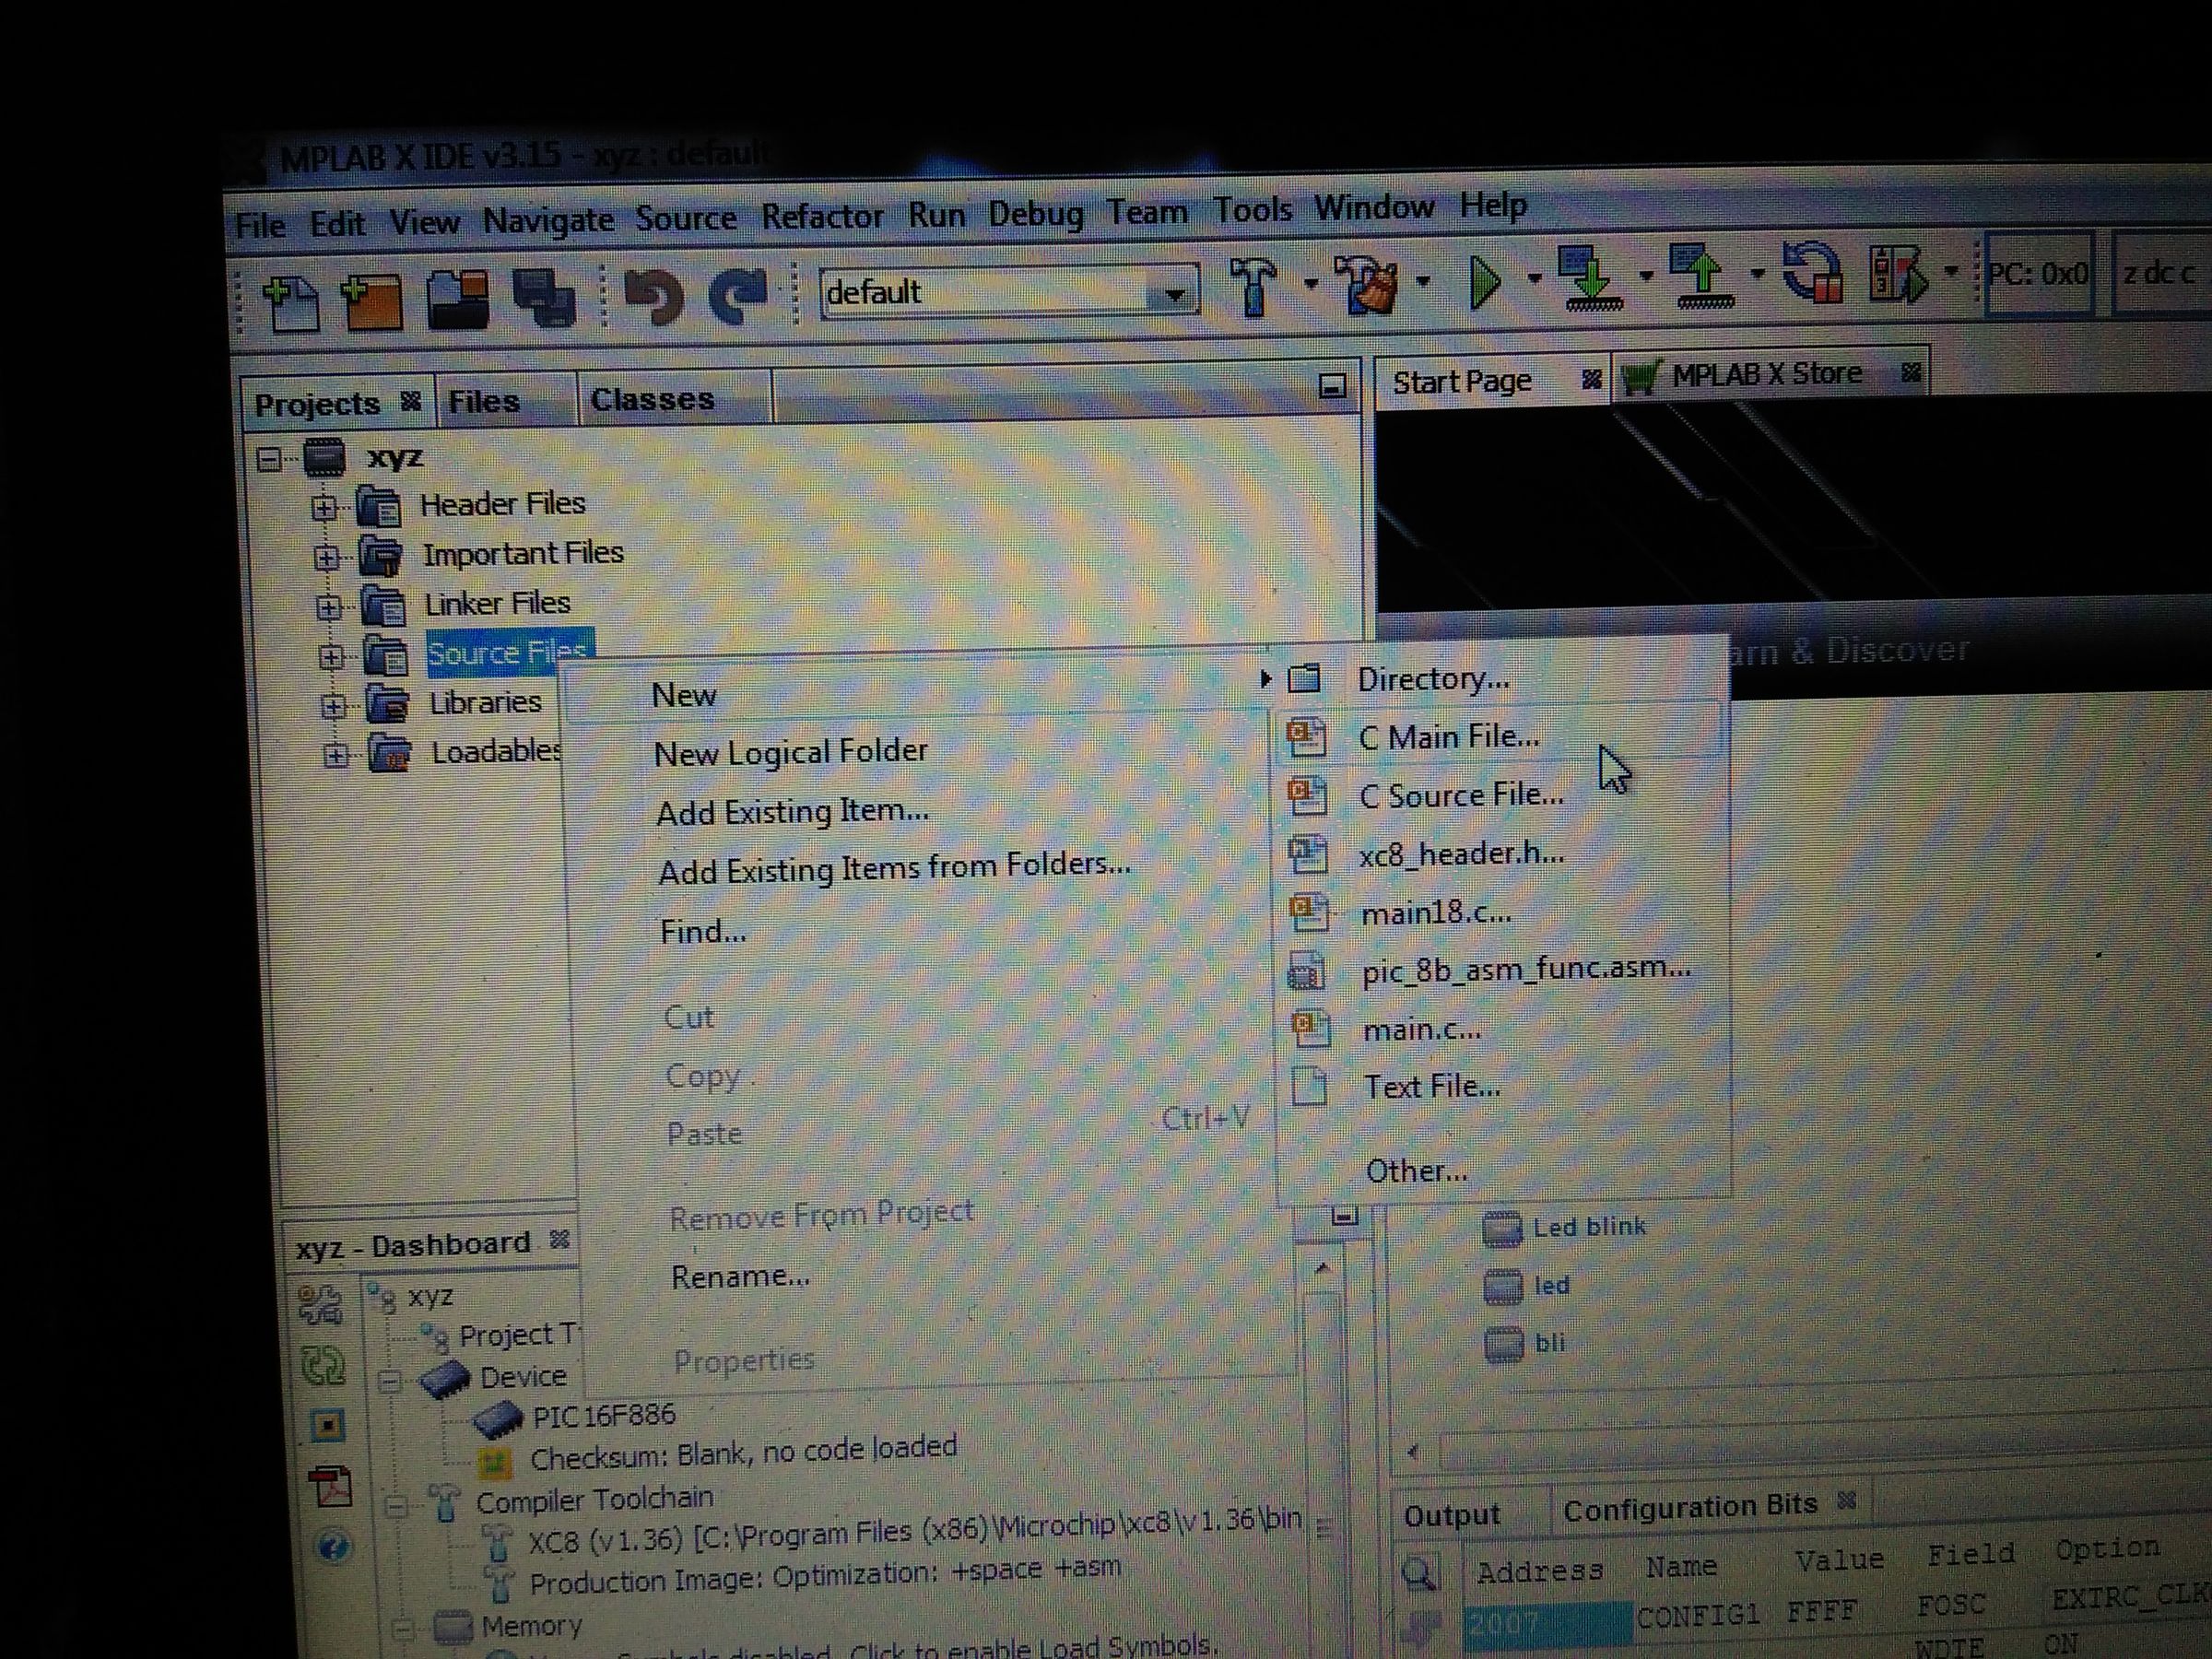The image size is (2212, 1659).
Task: Expand the Linker Files tree node
Action: tap(328, 606)
